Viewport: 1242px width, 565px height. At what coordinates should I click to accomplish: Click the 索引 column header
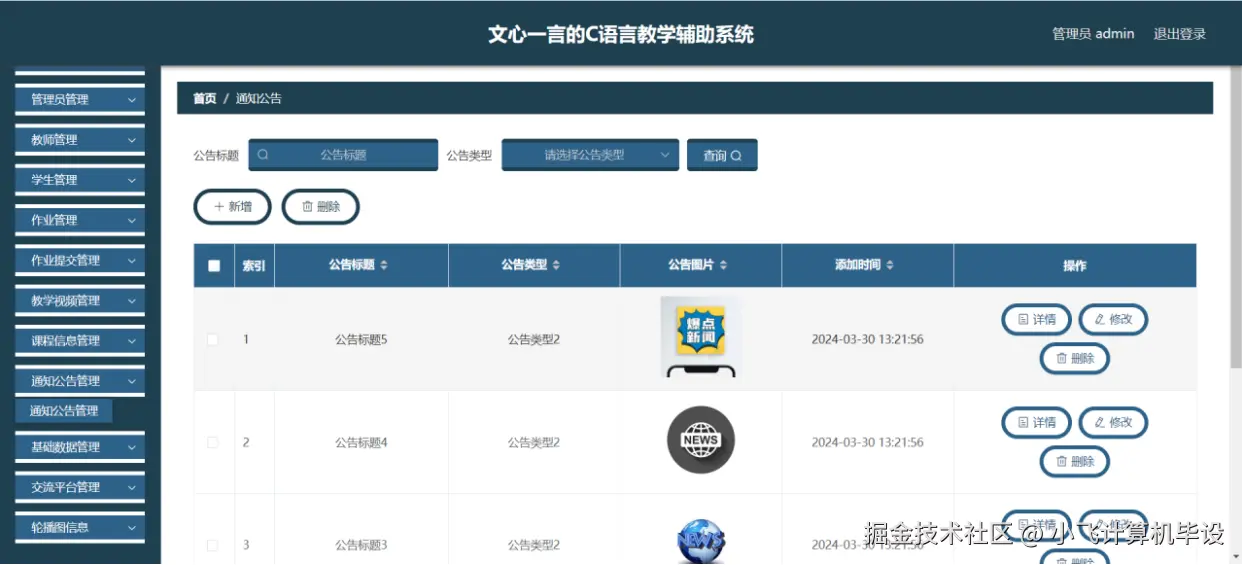pyautogui.click(x=254, y=266)
